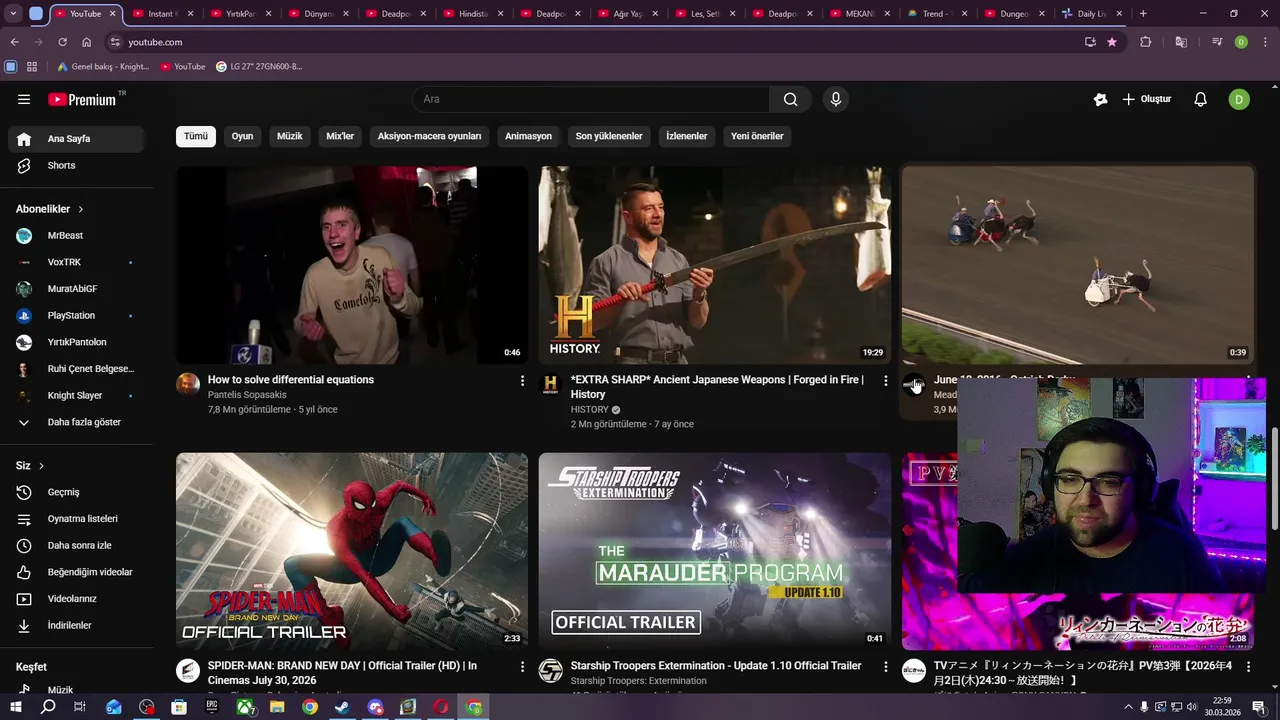Select the Müzik filter chip

289,136
